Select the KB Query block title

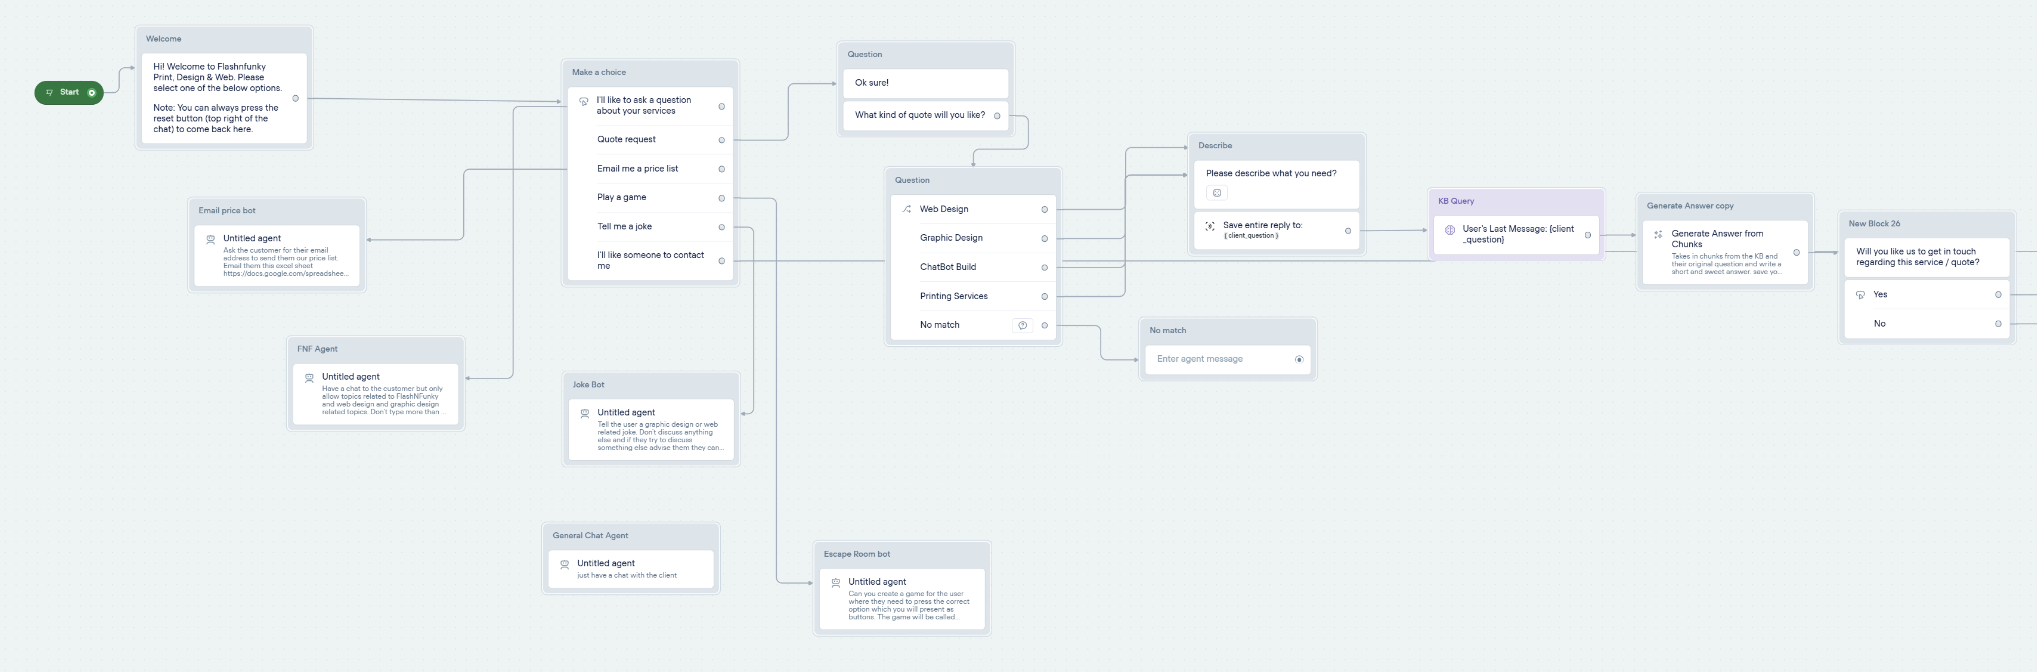click(x=1456, y=201)
